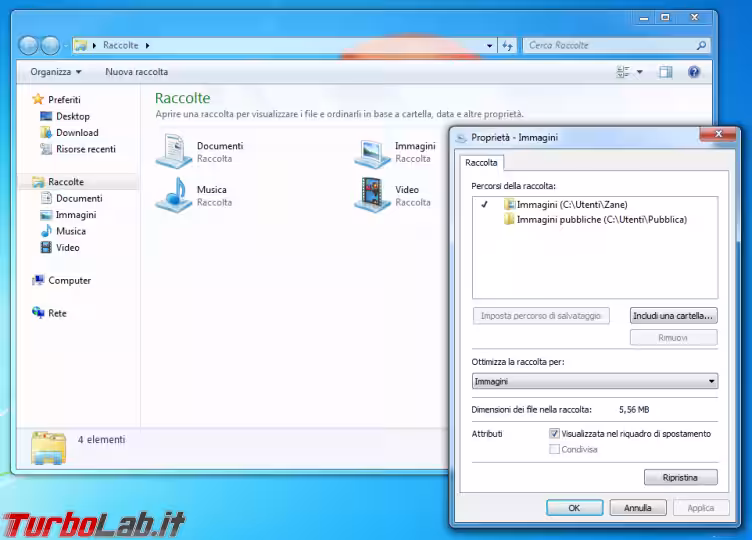752x540 pixels.
Task: Select the Raccolta tab in Proprietà dialog
Action: [x=481, y=163]
